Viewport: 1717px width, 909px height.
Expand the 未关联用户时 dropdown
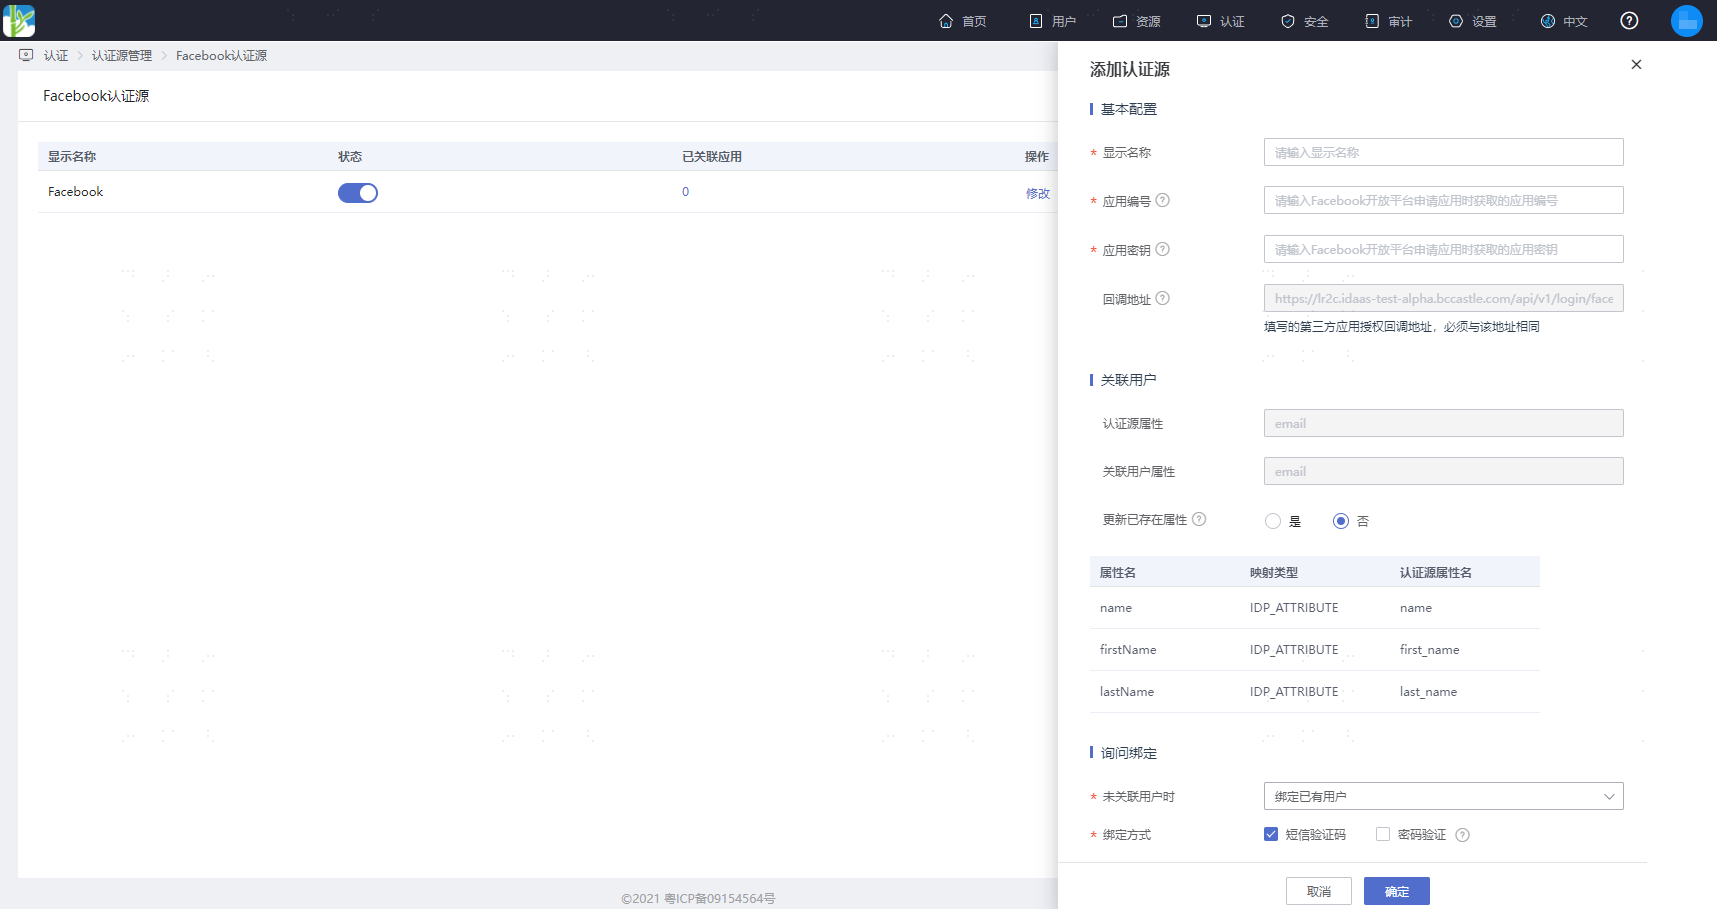1443,796
